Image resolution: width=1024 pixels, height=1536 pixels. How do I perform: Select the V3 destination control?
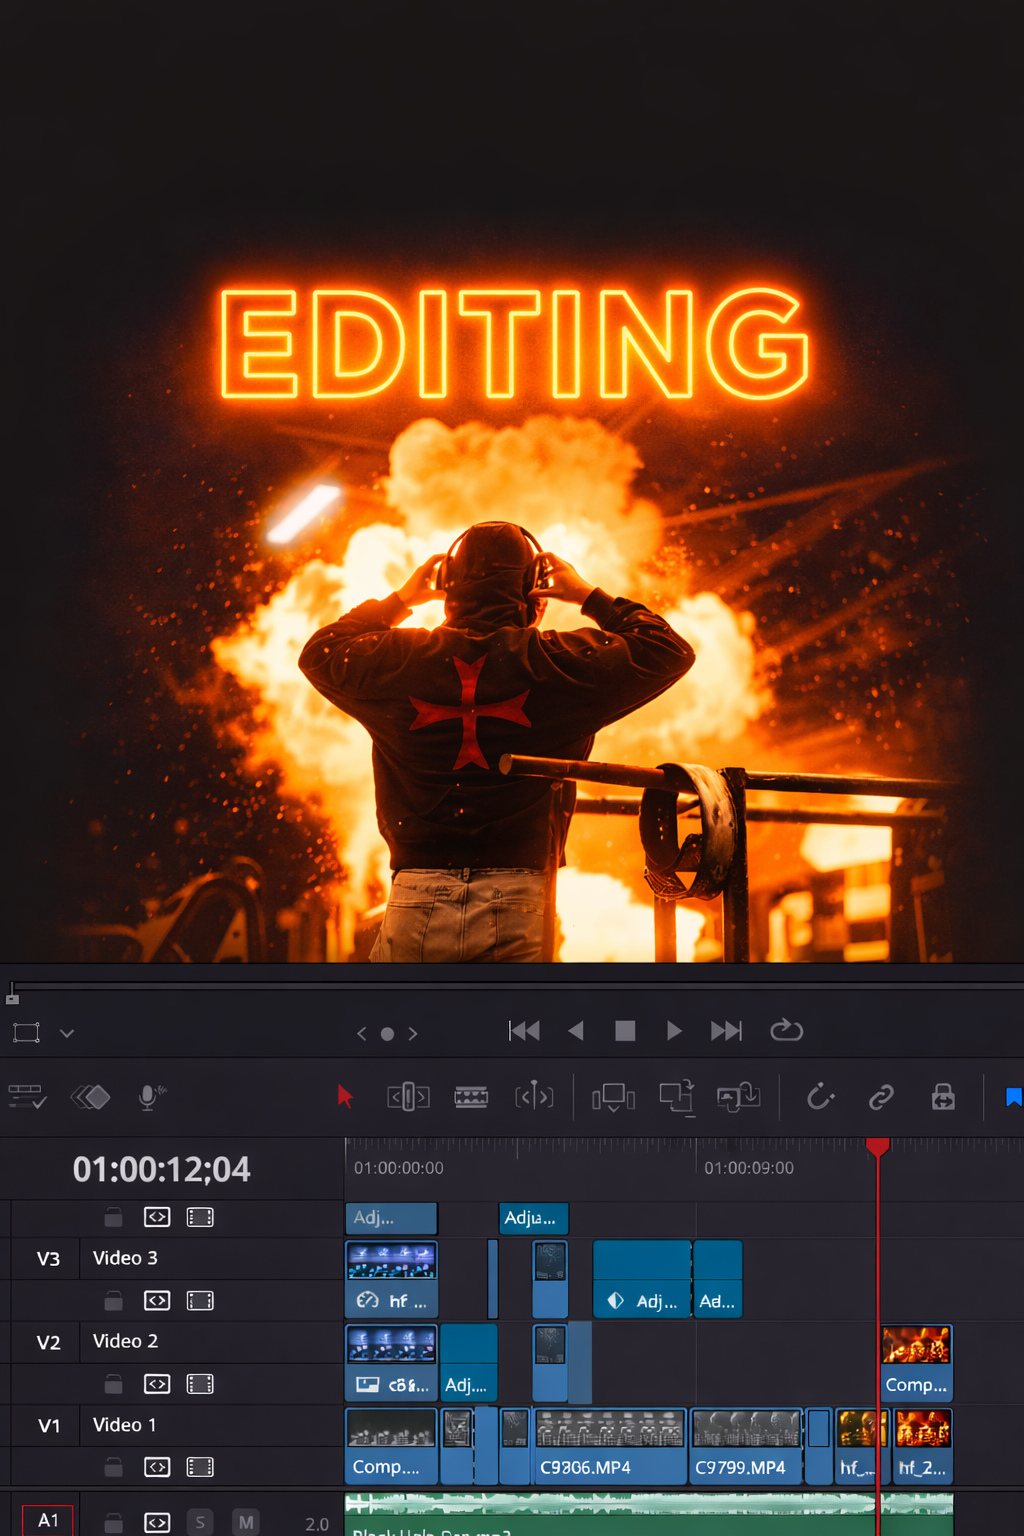coord(48,1259)
